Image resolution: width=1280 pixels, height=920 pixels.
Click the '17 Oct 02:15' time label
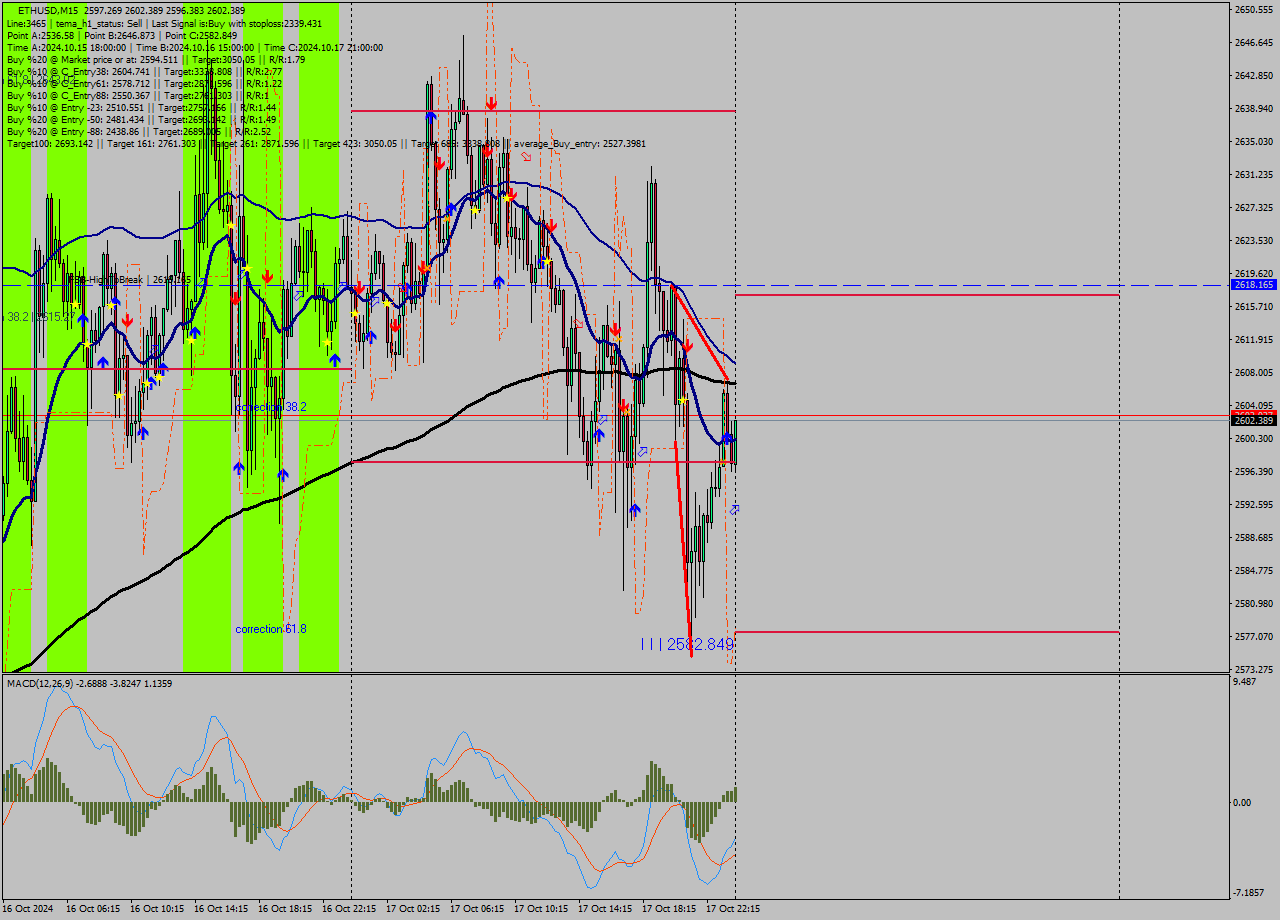[x=413, y=909]
